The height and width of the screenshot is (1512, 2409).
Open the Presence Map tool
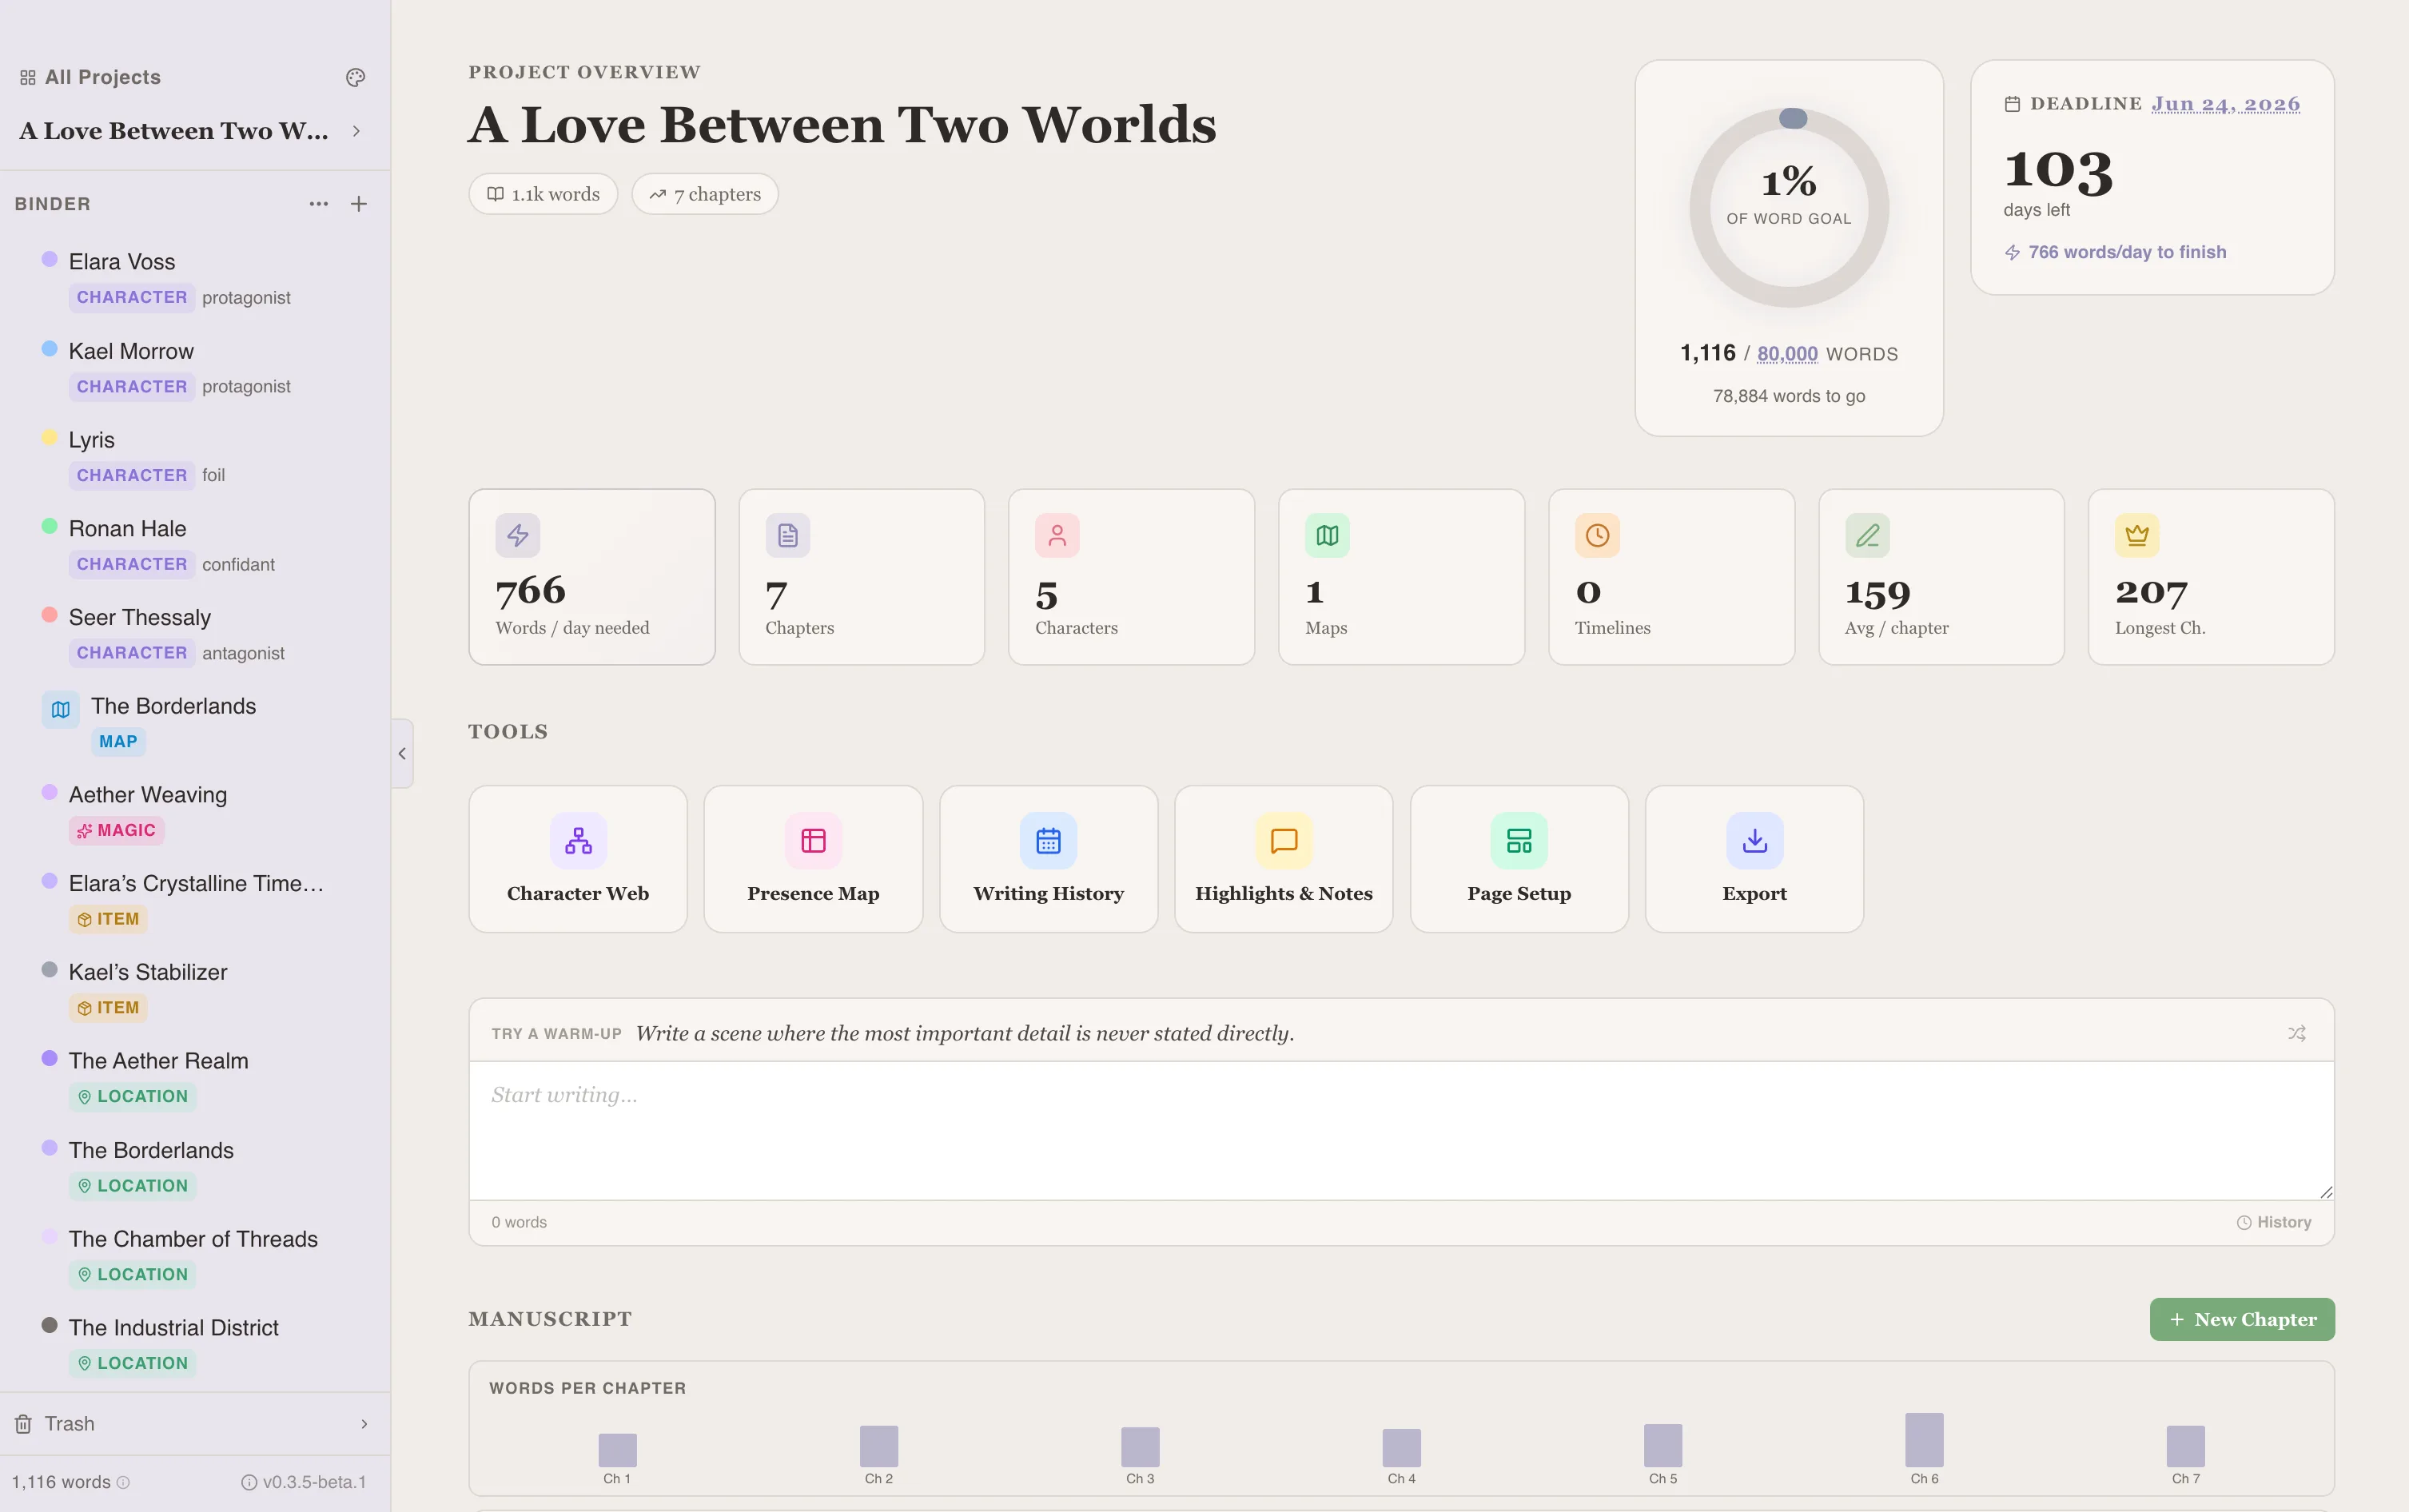coord(812,858)
